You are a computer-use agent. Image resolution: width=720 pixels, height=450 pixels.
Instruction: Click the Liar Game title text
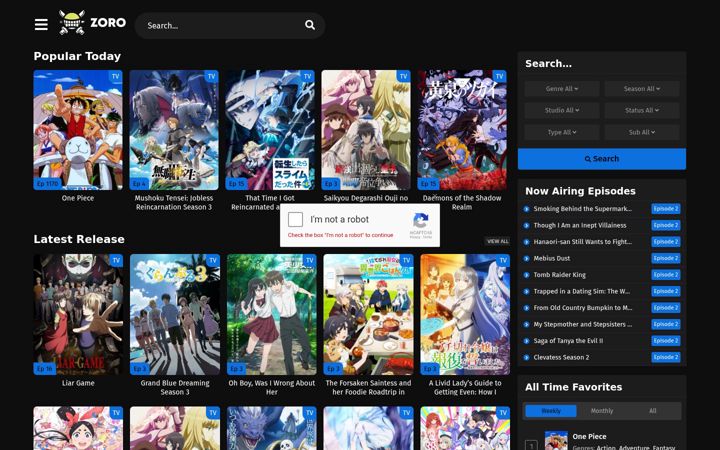click(78, 383)
